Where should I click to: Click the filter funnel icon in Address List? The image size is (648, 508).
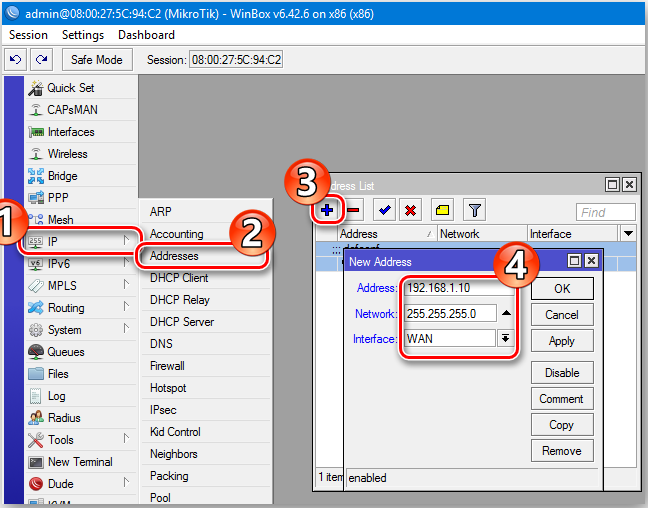[474, 210]
